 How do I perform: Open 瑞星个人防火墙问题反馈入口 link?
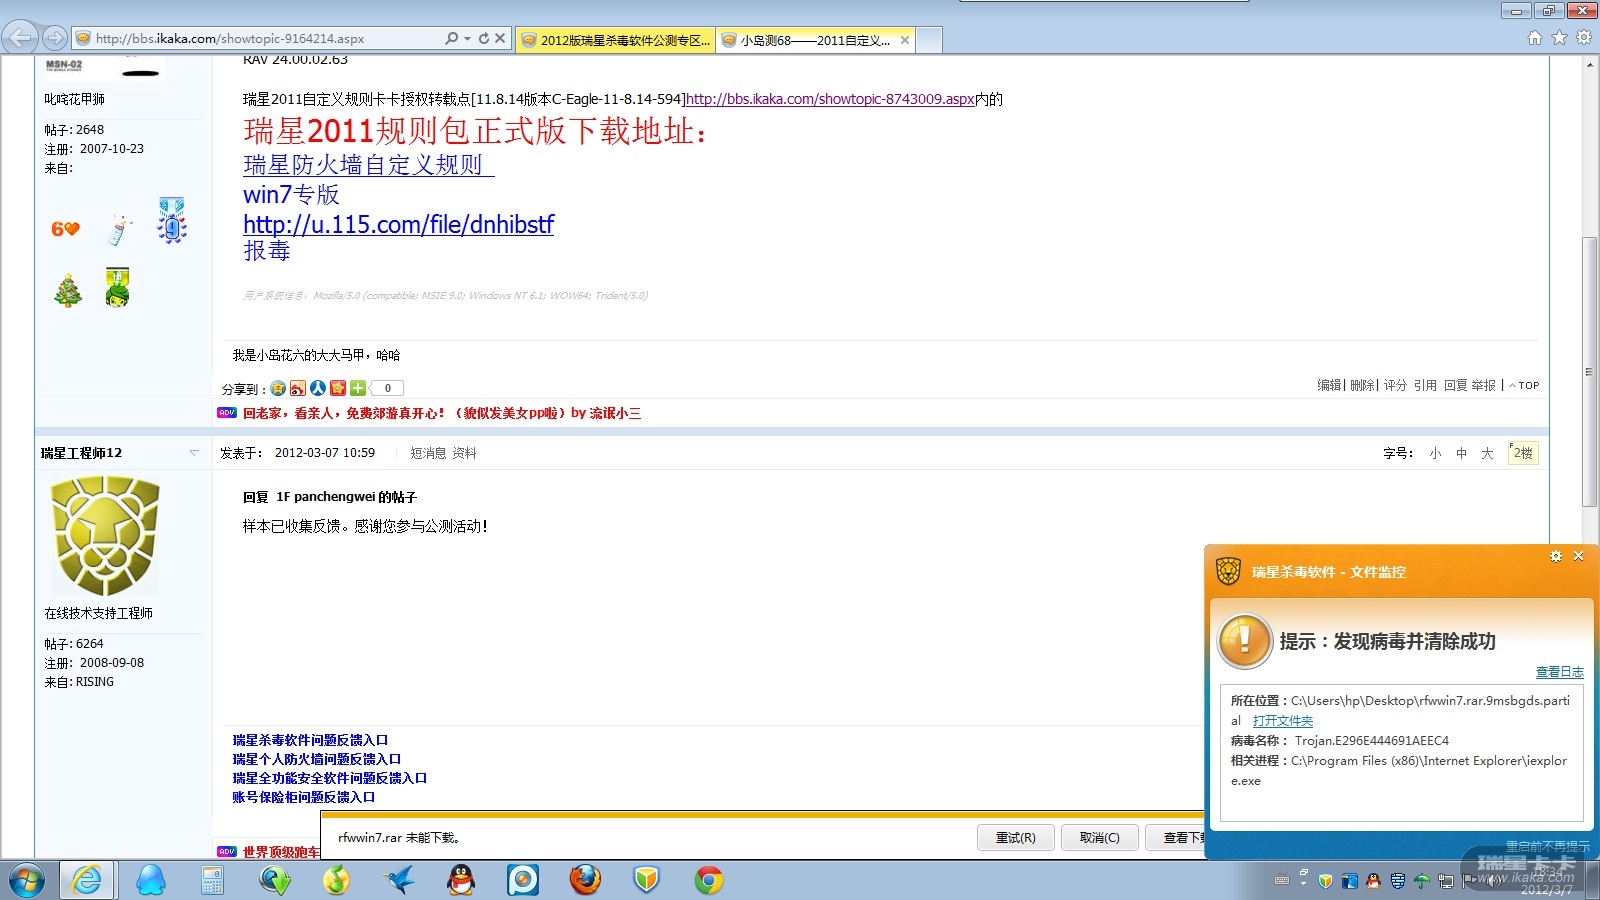click(x=316, y=759)
